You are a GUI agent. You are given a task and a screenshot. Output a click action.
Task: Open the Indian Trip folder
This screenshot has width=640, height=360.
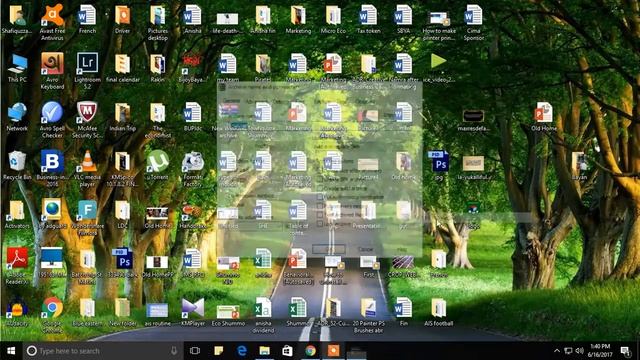coord(122,117)
